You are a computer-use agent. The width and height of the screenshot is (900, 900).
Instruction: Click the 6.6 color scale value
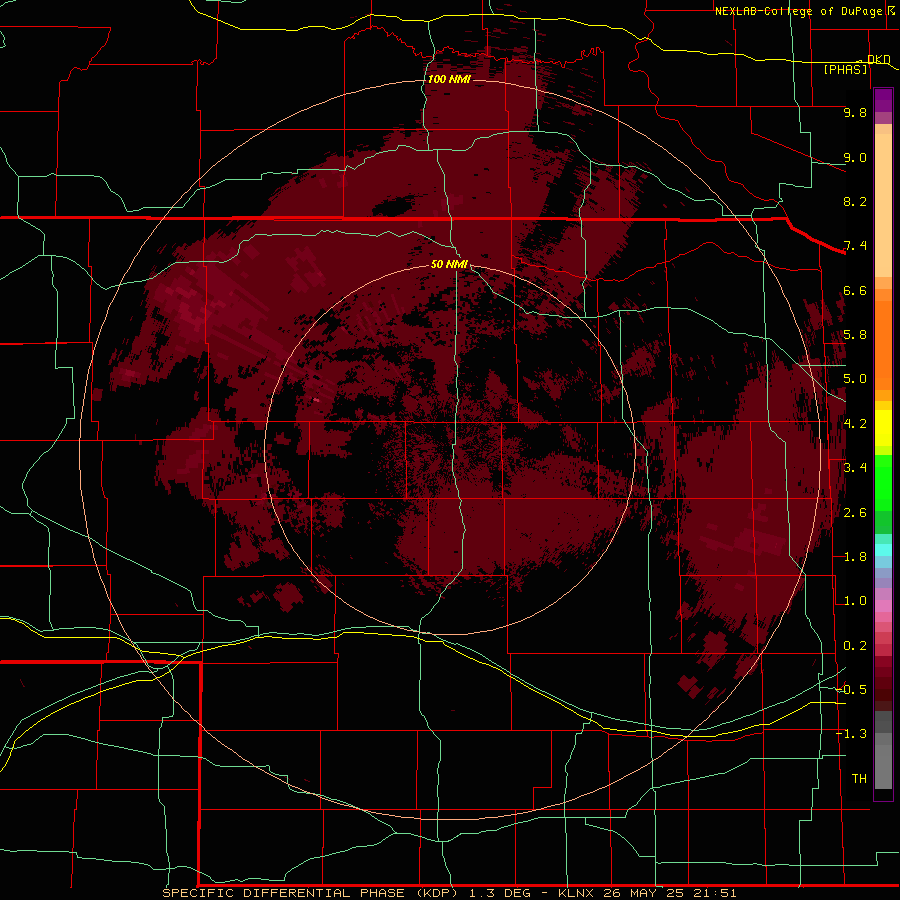(x=855, y=290)
